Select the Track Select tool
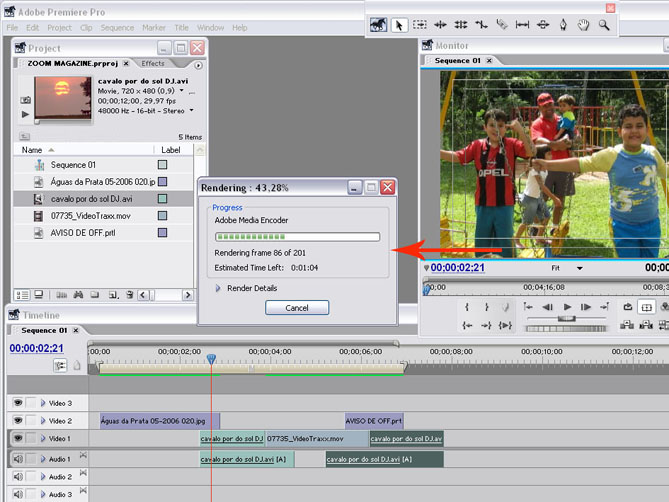669x502 pixels. tap(420, 25)
